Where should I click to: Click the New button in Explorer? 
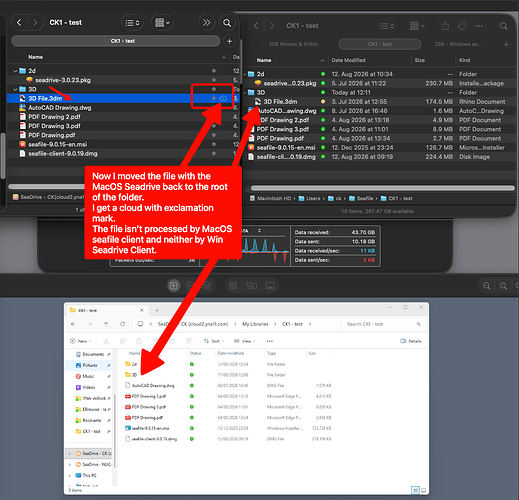(80, 341)
